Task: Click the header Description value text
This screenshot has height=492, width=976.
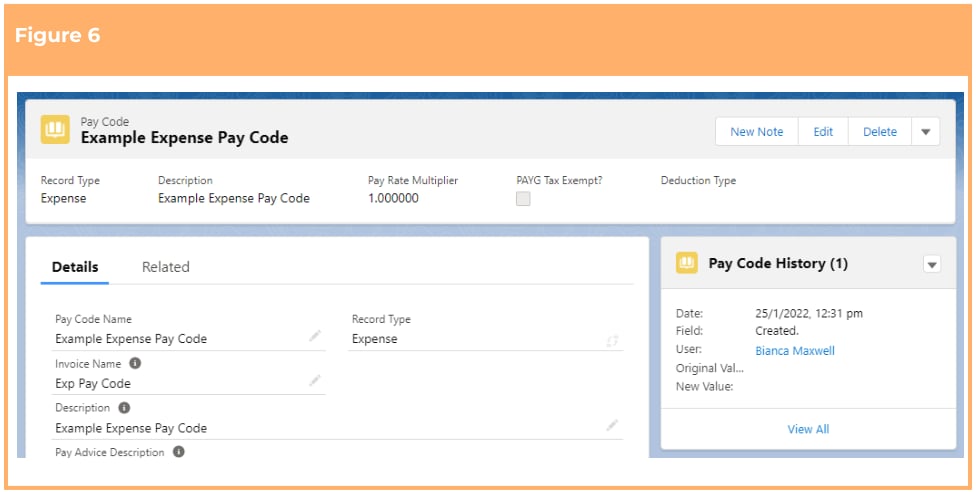Action: 233,199
